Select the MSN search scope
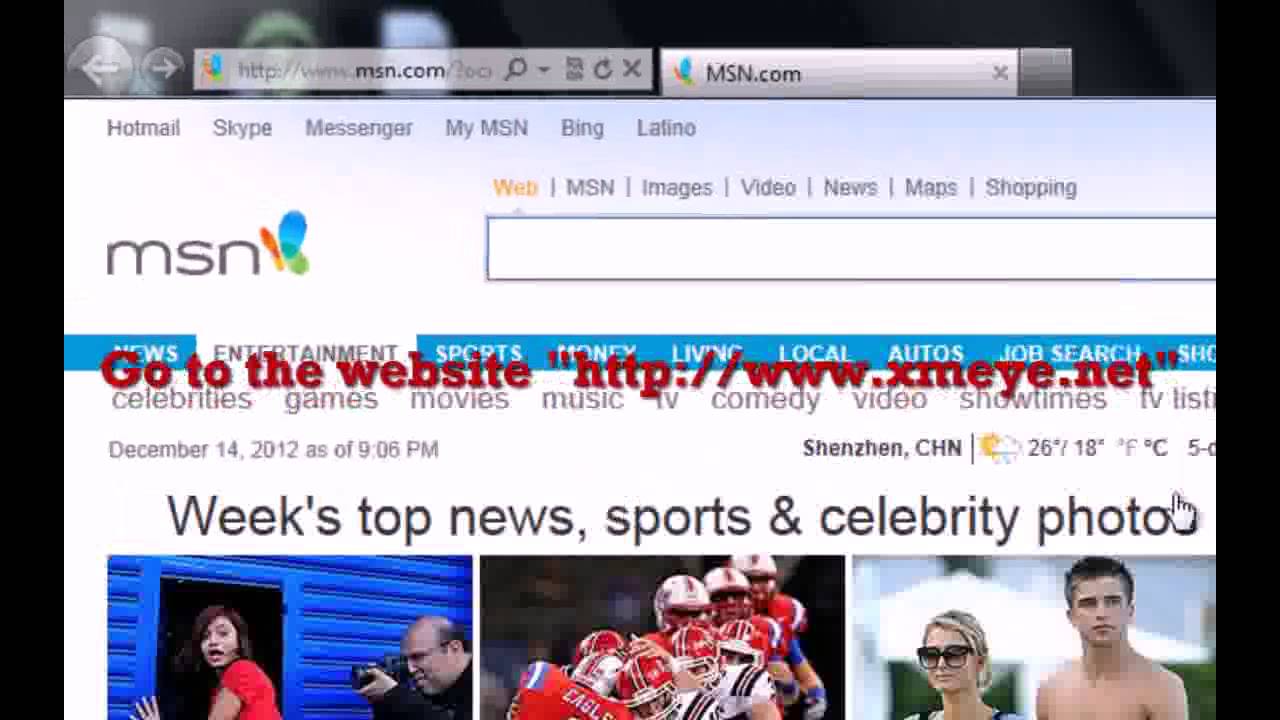This screenshot has width=1280, height=720. click(x=590, y=188)
